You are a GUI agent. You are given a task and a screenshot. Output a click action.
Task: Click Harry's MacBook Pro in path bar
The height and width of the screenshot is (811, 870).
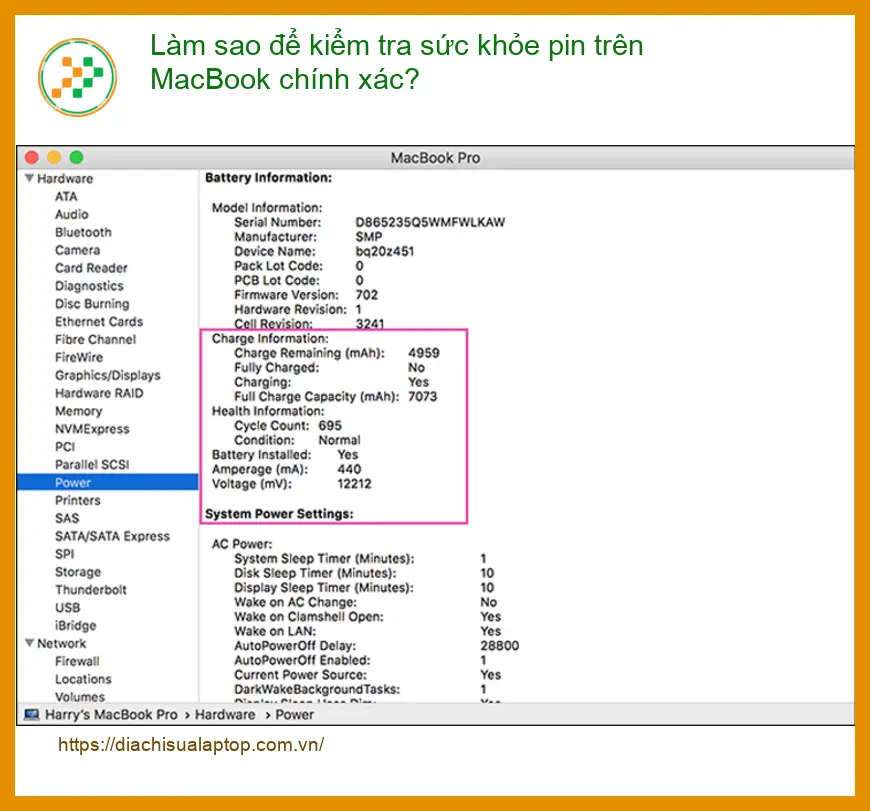111,714
